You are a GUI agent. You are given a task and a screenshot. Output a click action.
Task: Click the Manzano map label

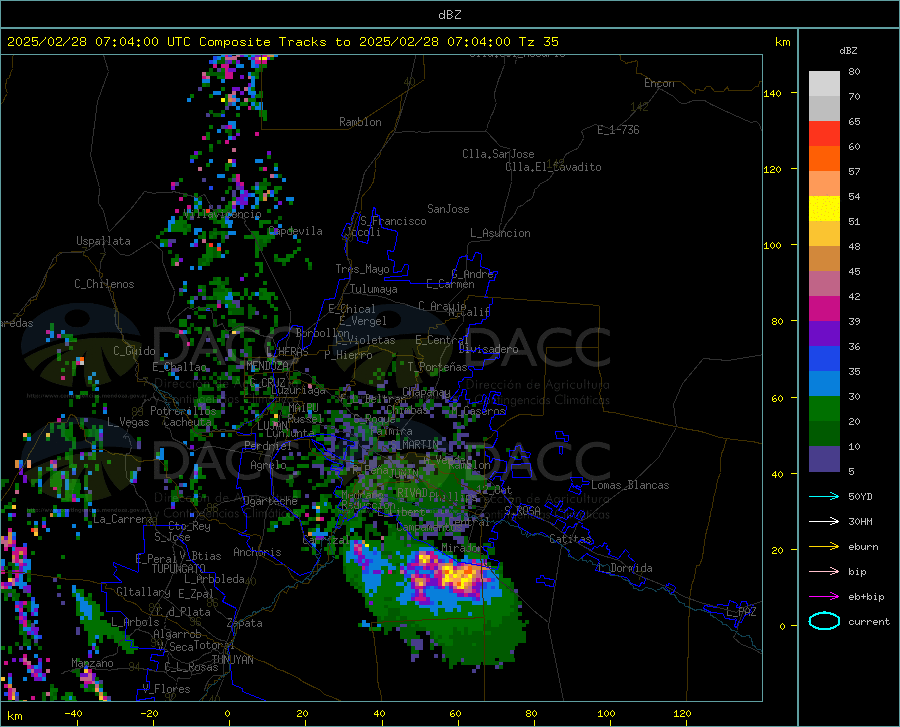(92, 663)
